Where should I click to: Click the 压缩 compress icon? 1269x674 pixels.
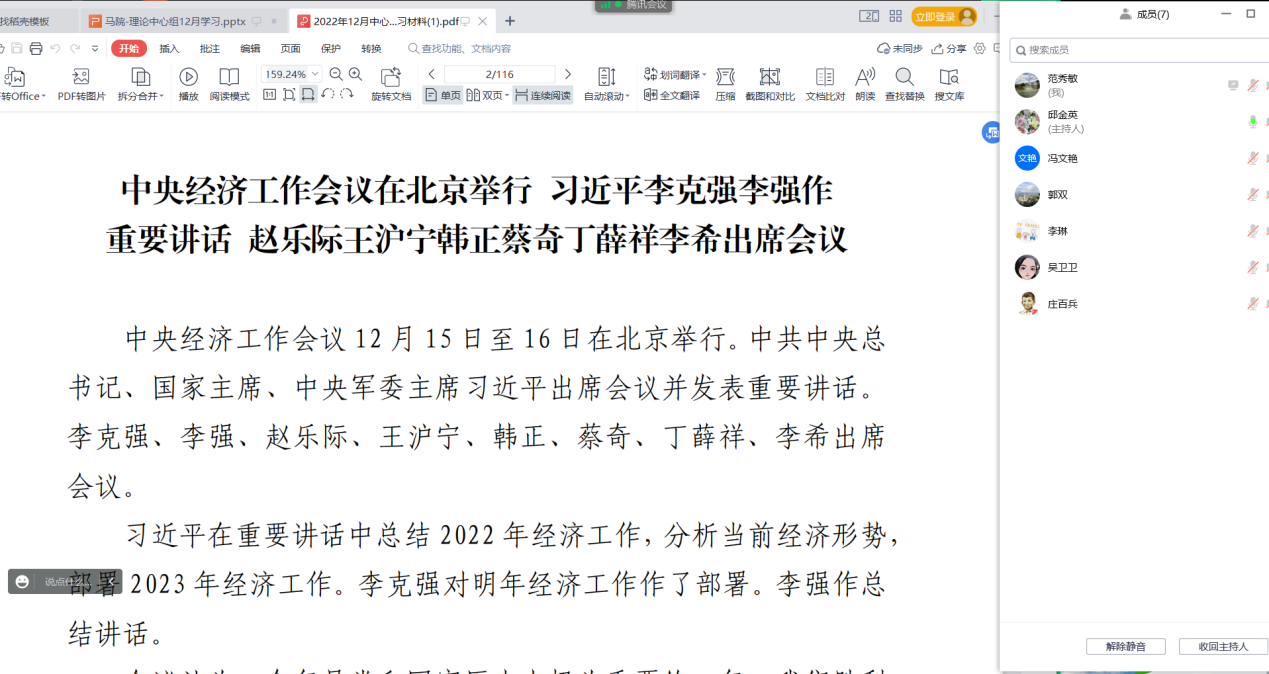725,78
